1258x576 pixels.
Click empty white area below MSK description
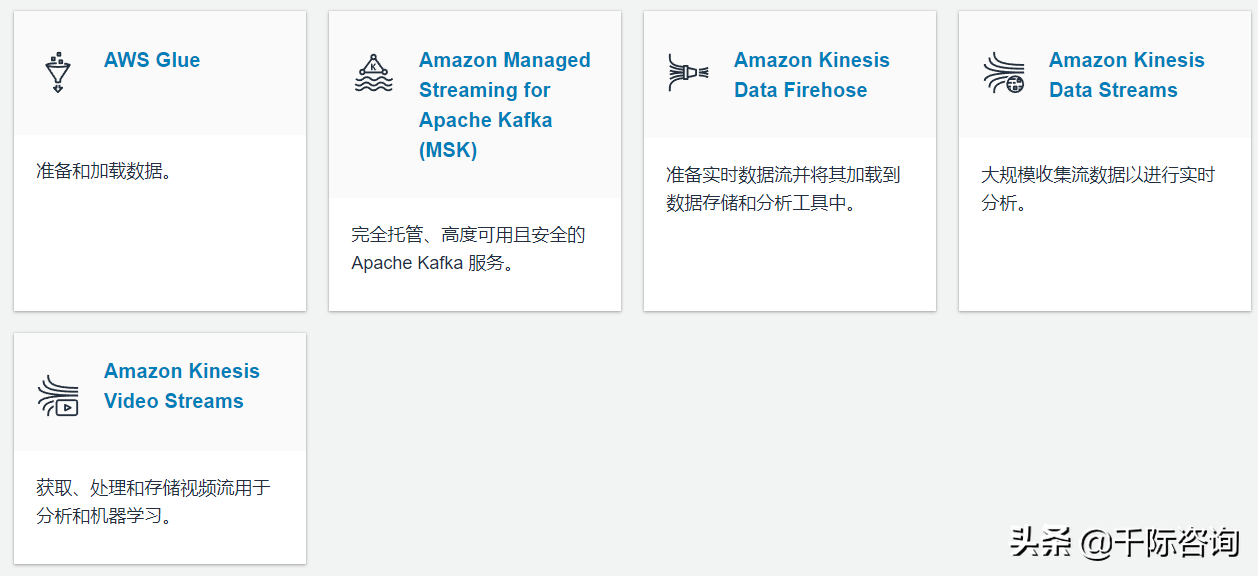475,294
